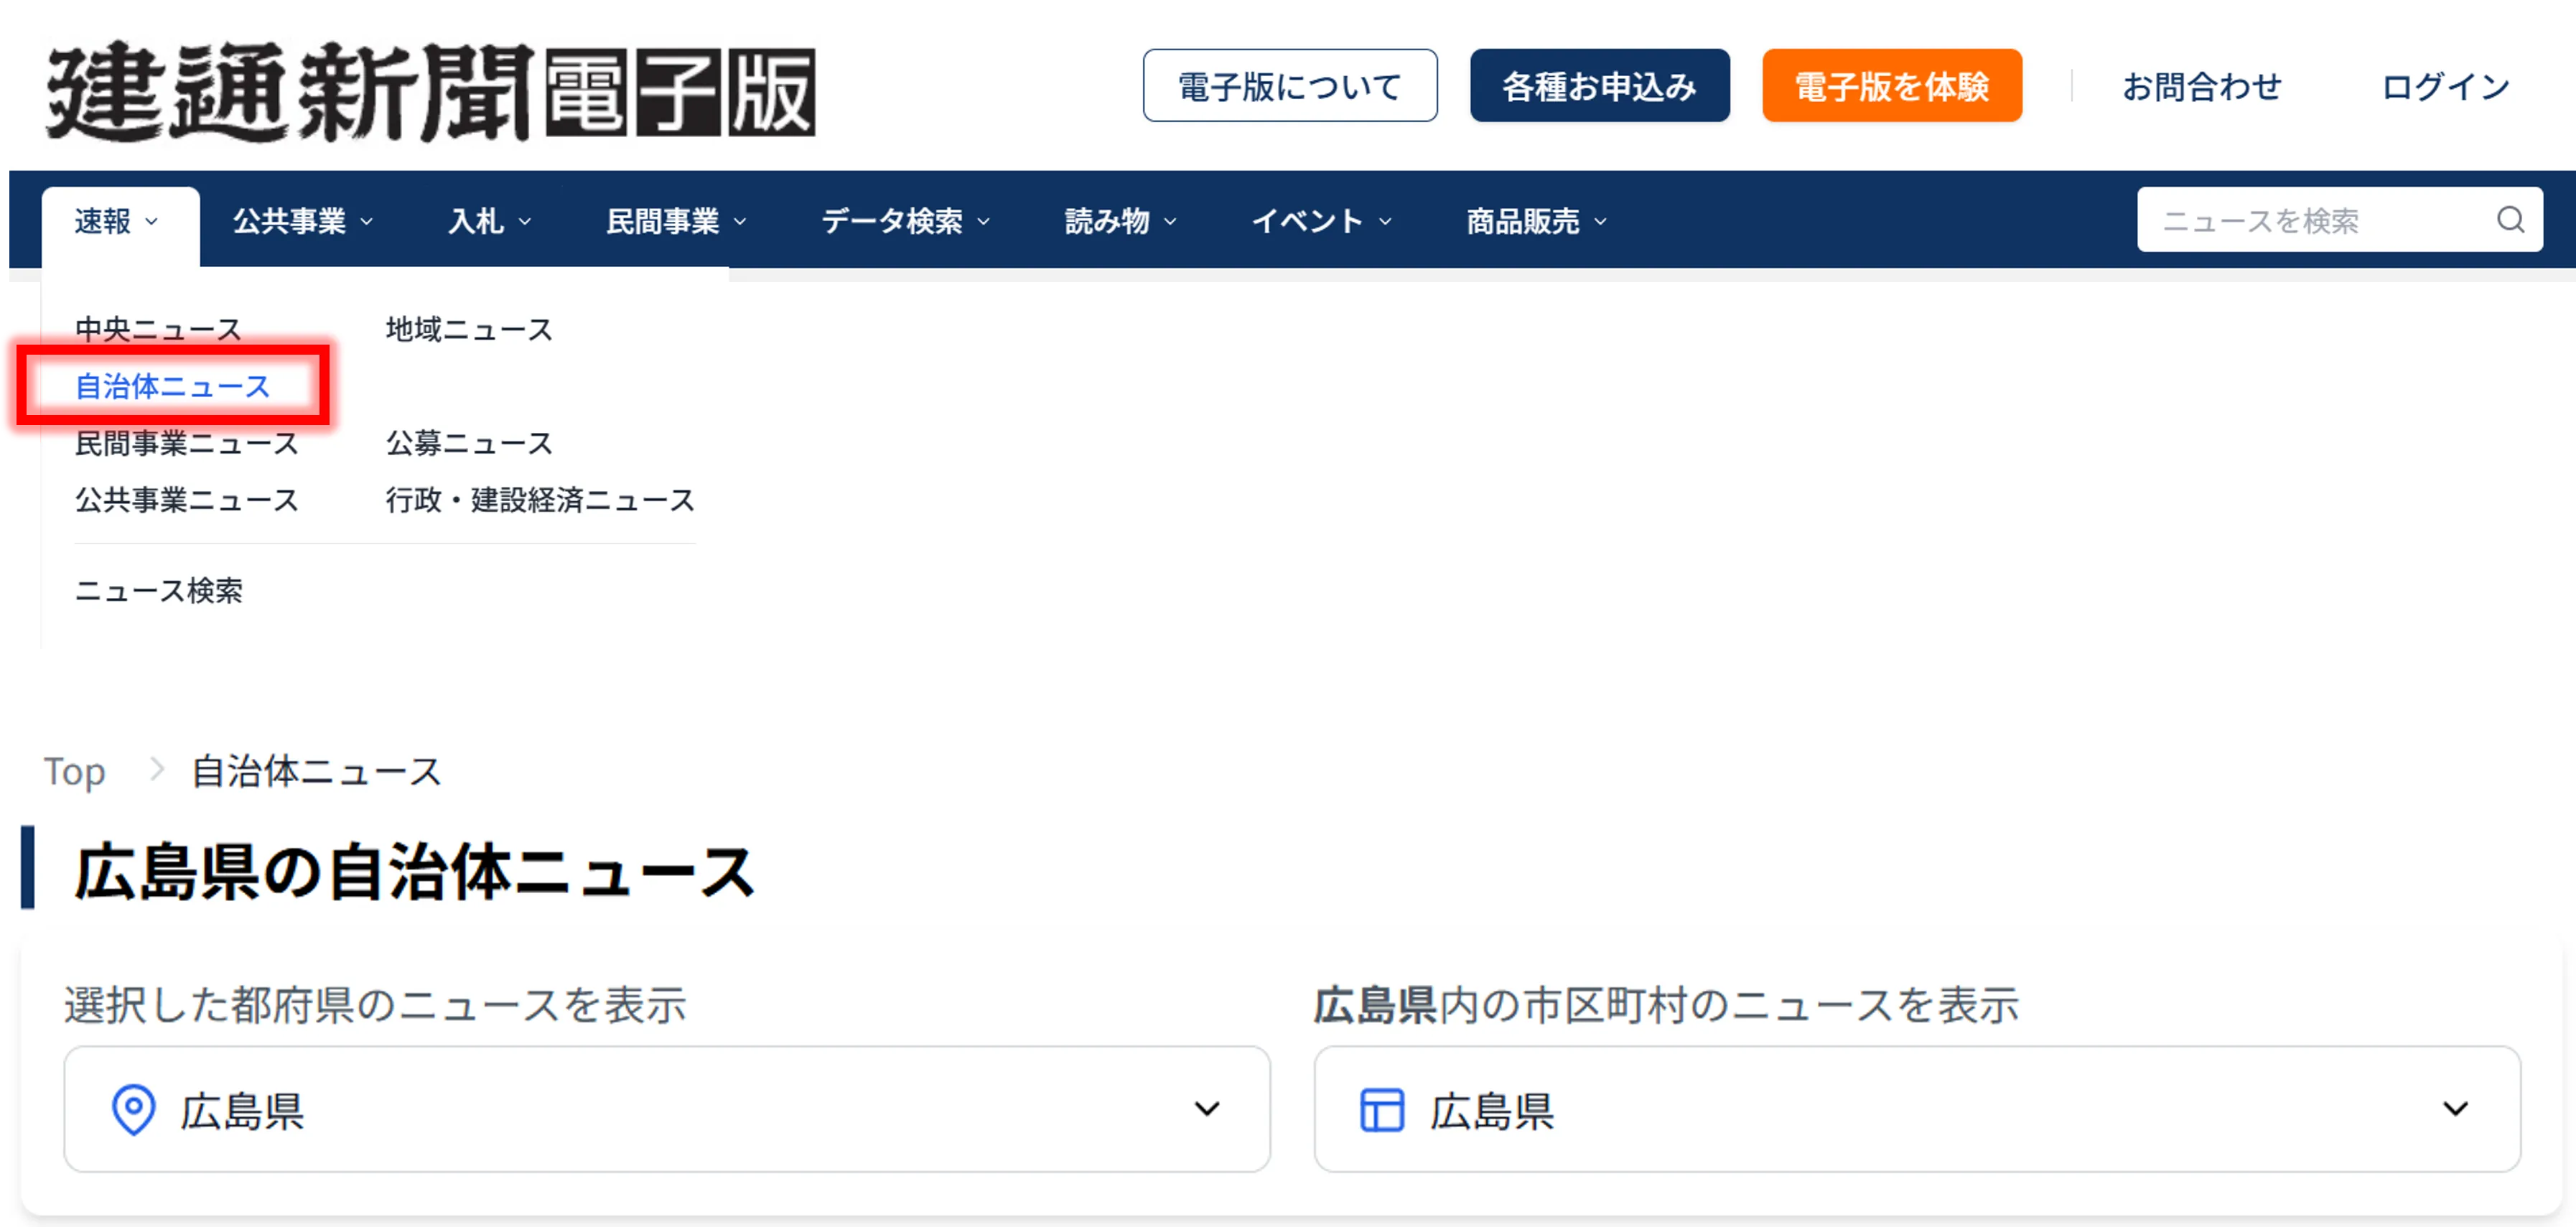The height and width of the screenshot is (1227, 2576).
Task: Open ニュース検索 from the dropdown menu
Action: 158,590
